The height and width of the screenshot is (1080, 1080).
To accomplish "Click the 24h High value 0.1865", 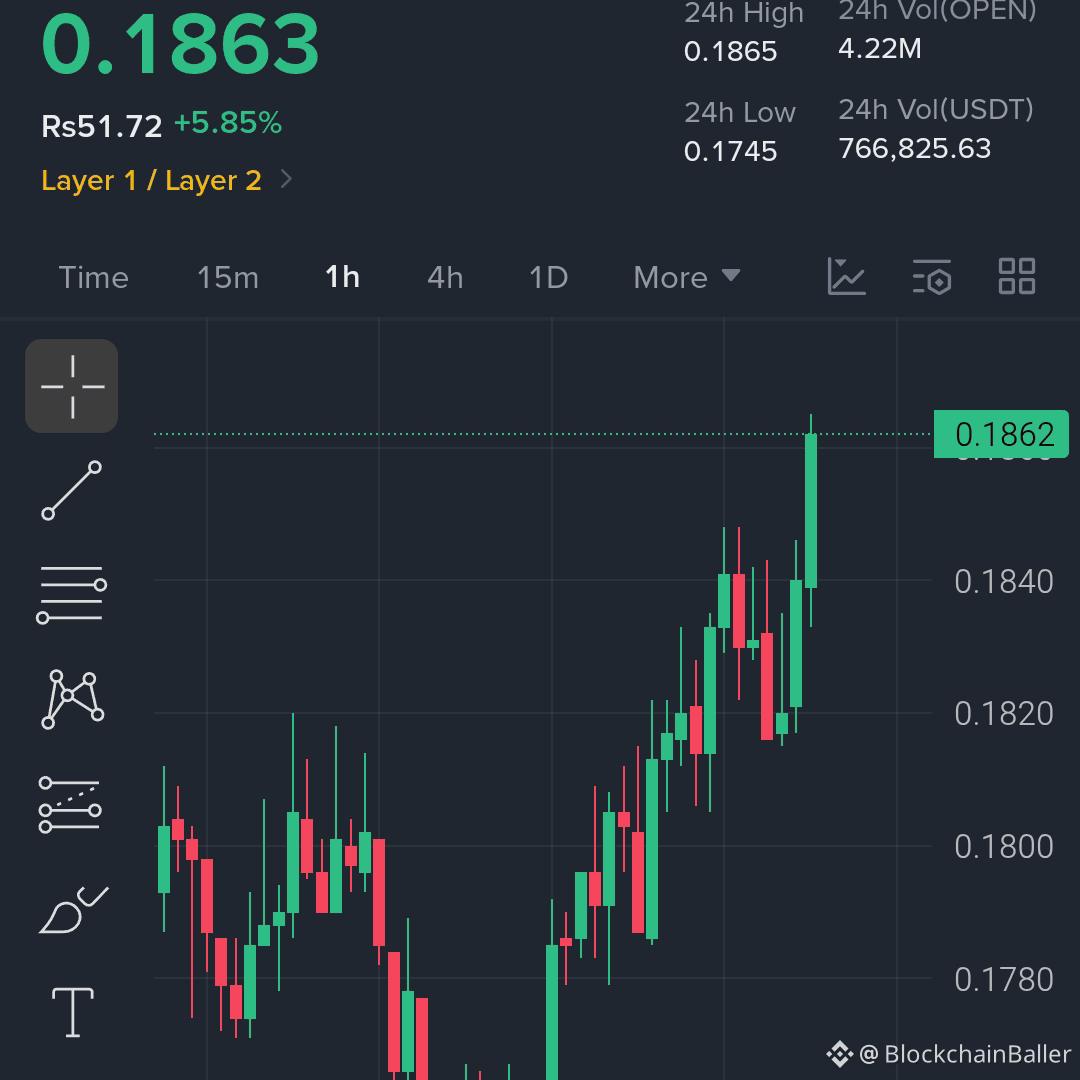I will click(731, 52).
